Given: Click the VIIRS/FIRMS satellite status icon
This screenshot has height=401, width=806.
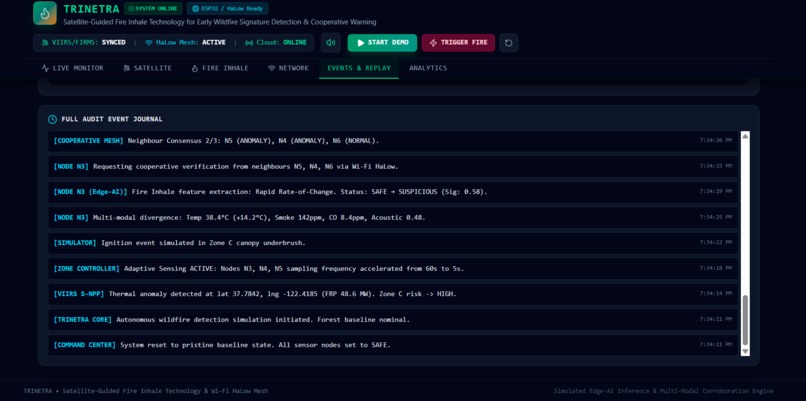Looking at the screenshot, I should (x=45, y=43).
